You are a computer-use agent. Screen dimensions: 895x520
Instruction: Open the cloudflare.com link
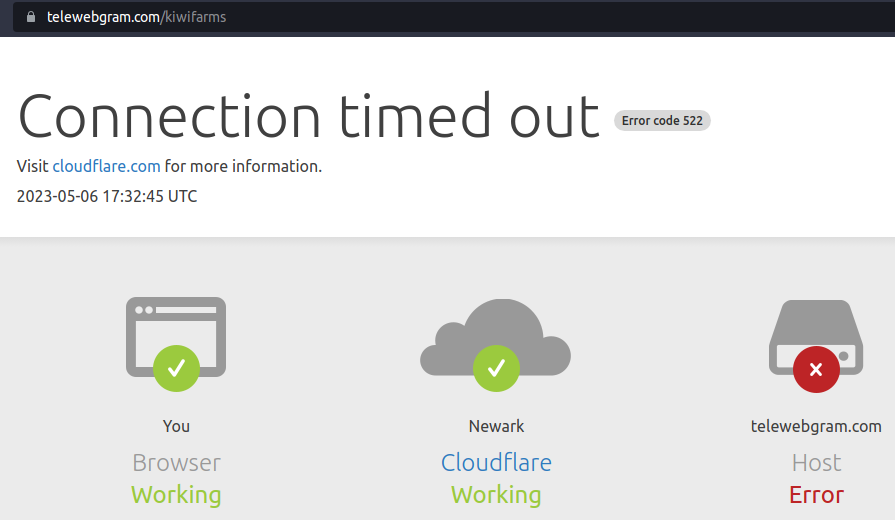tap(106, 166)
